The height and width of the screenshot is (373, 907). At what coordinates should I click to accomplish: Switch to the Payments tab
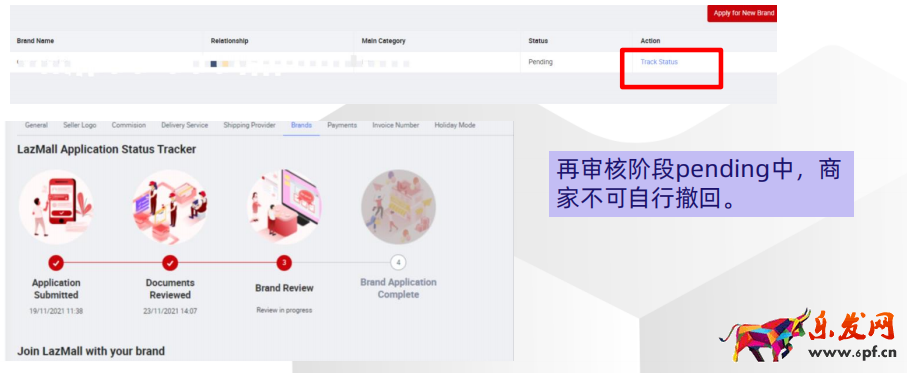tap(342, 125)
